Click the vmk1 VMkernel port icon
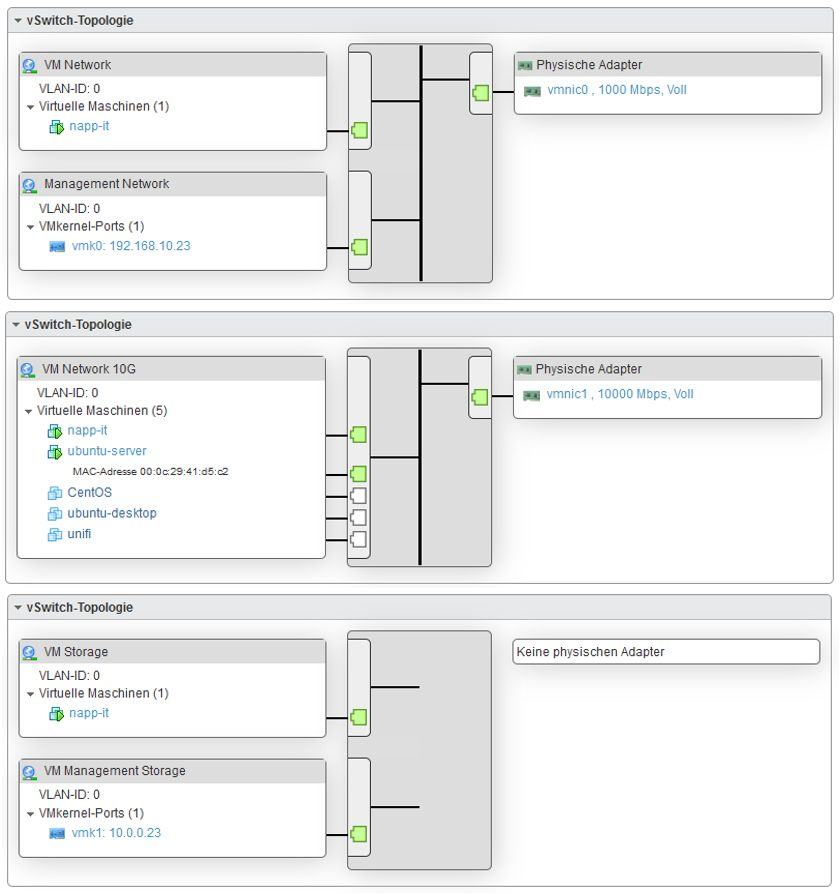 tap(57, 833)
